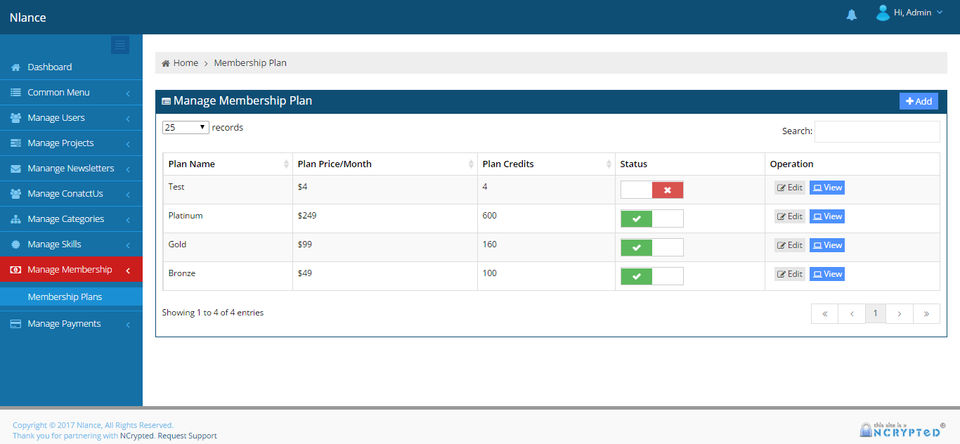The width and height of the screenshot is (960, 444).
Task: Open the records per page dropdown
Action: (x=186, y=127)
